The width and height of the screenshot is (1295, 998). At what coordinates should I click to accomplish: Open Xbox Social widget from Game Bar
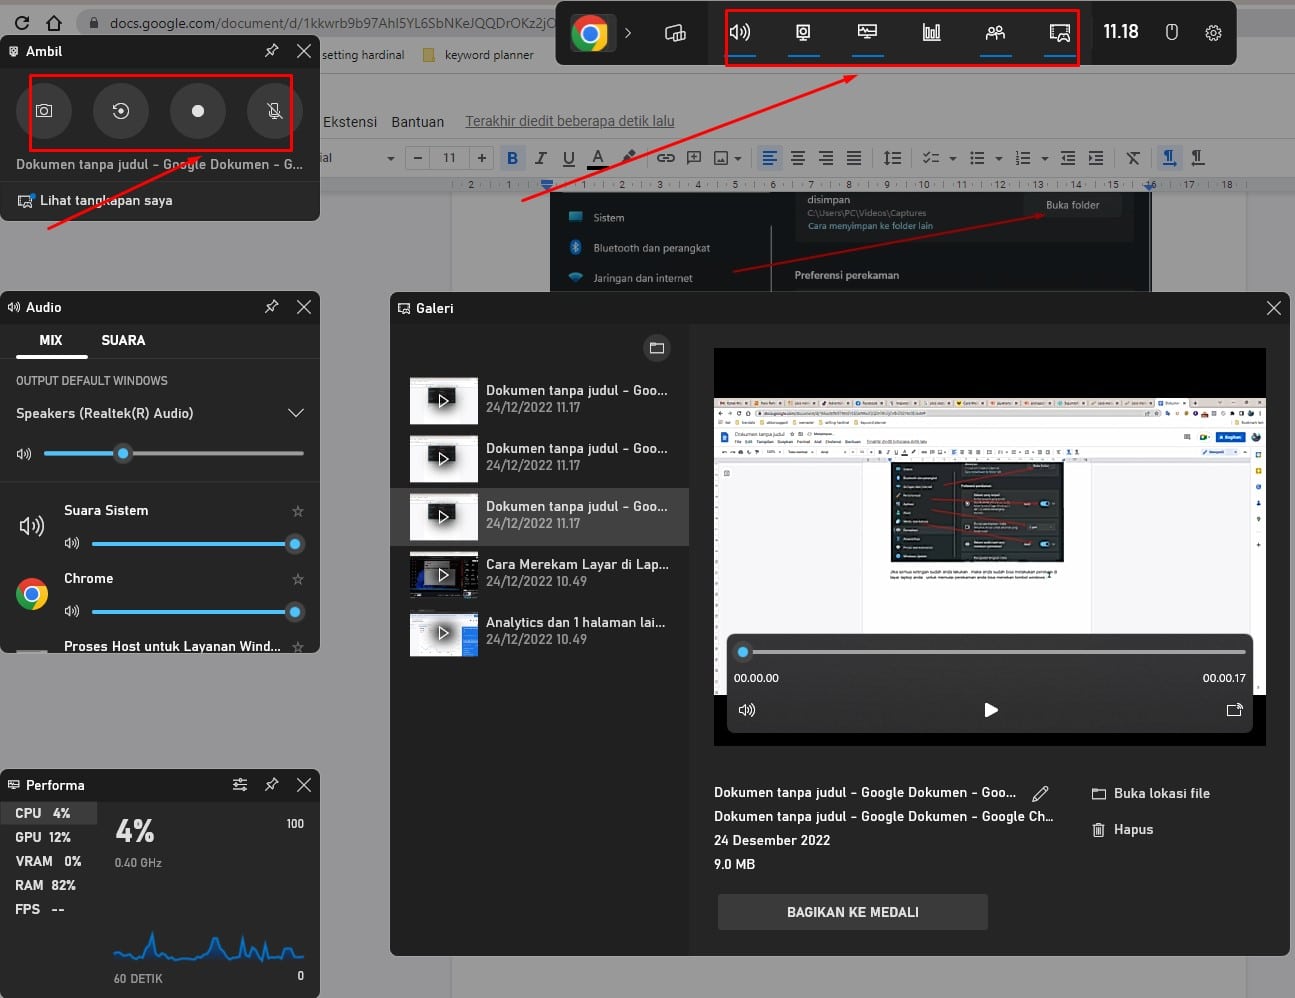pos(995,33)
